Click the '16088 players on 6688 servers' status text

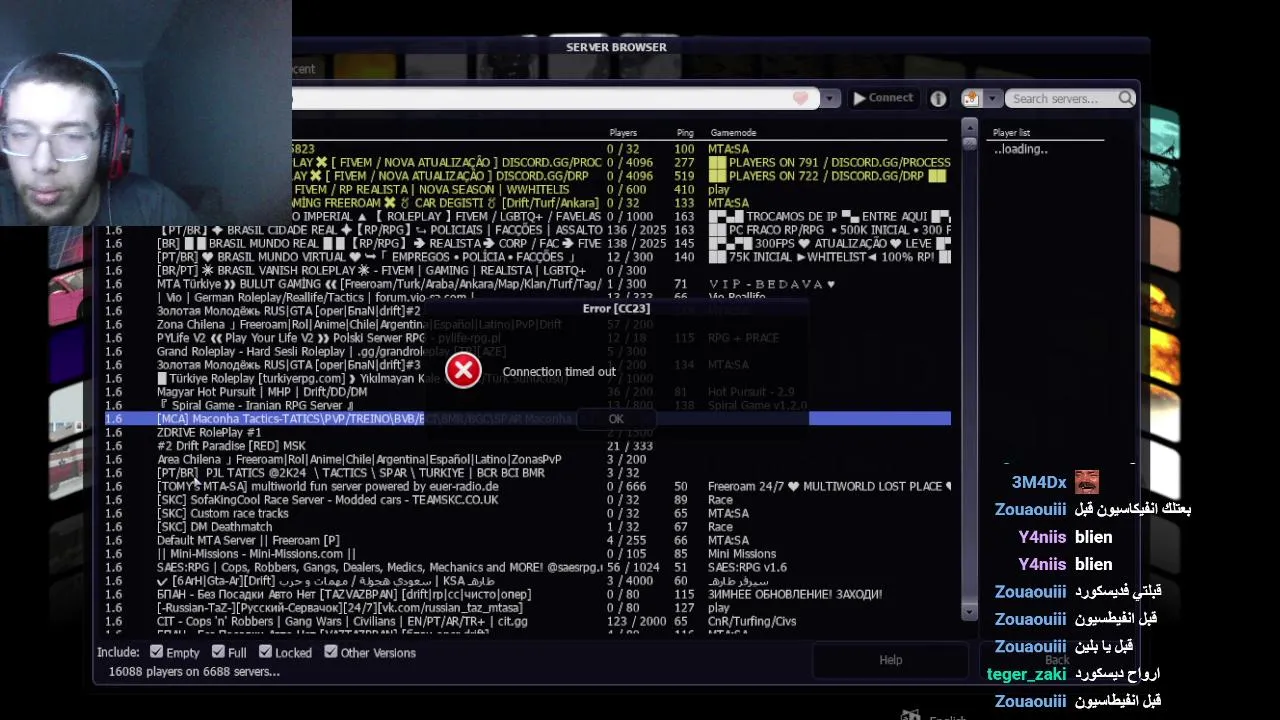[194, 671]
